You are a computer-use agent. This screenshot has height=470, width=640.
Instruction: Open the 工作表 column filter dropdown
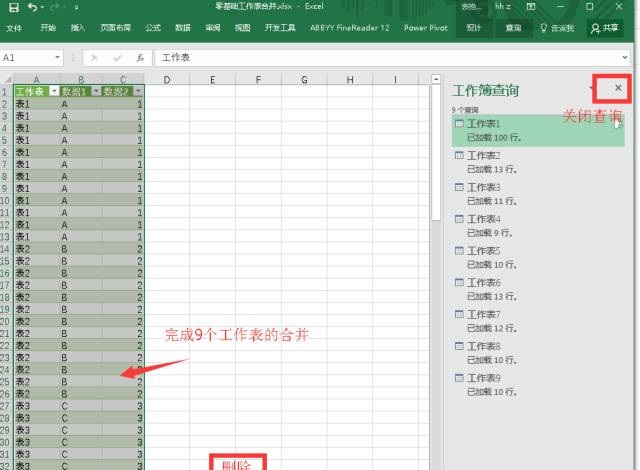[x=52, y=91]
